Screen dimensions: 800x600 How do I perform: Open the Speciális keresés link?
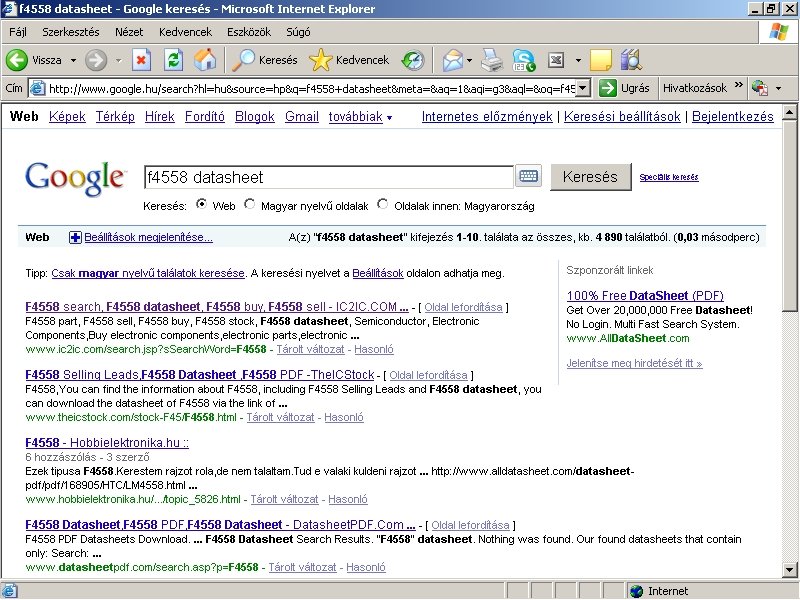669,177
